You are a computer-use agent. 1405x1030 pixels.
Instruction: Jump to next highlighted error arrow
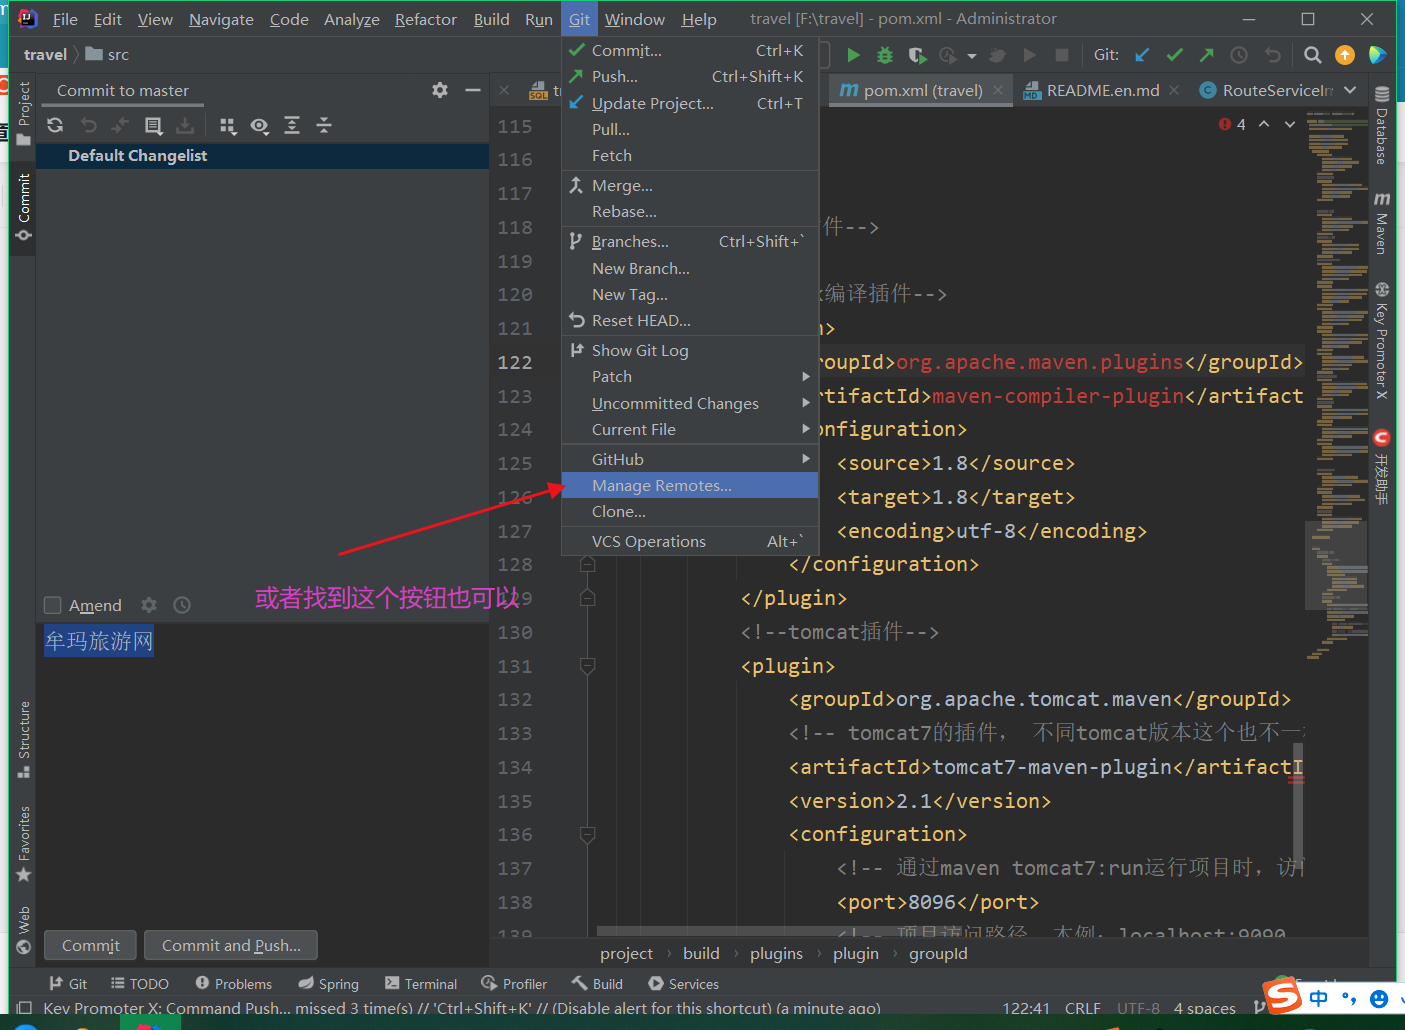coord(1290,124)
